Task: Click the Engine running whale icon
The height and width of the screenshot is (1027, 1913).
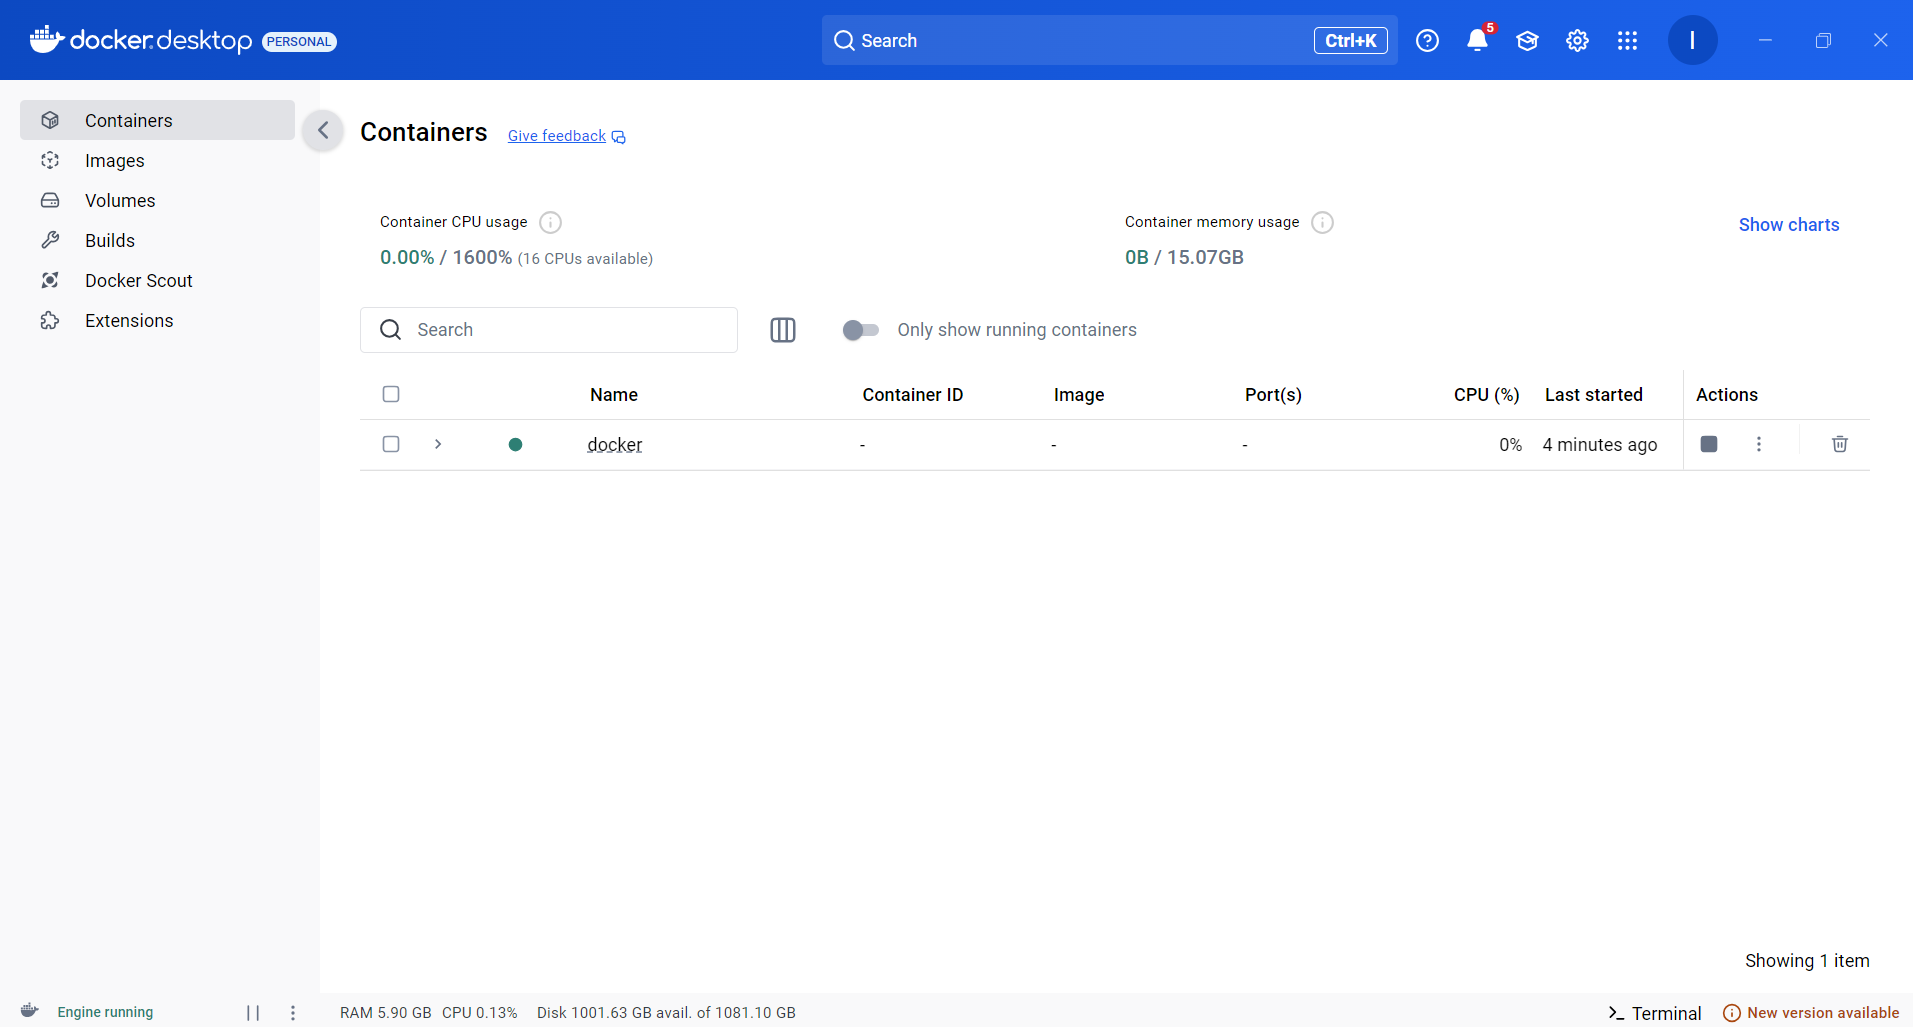Action: pyautogui.click(x=30, y=1011)
